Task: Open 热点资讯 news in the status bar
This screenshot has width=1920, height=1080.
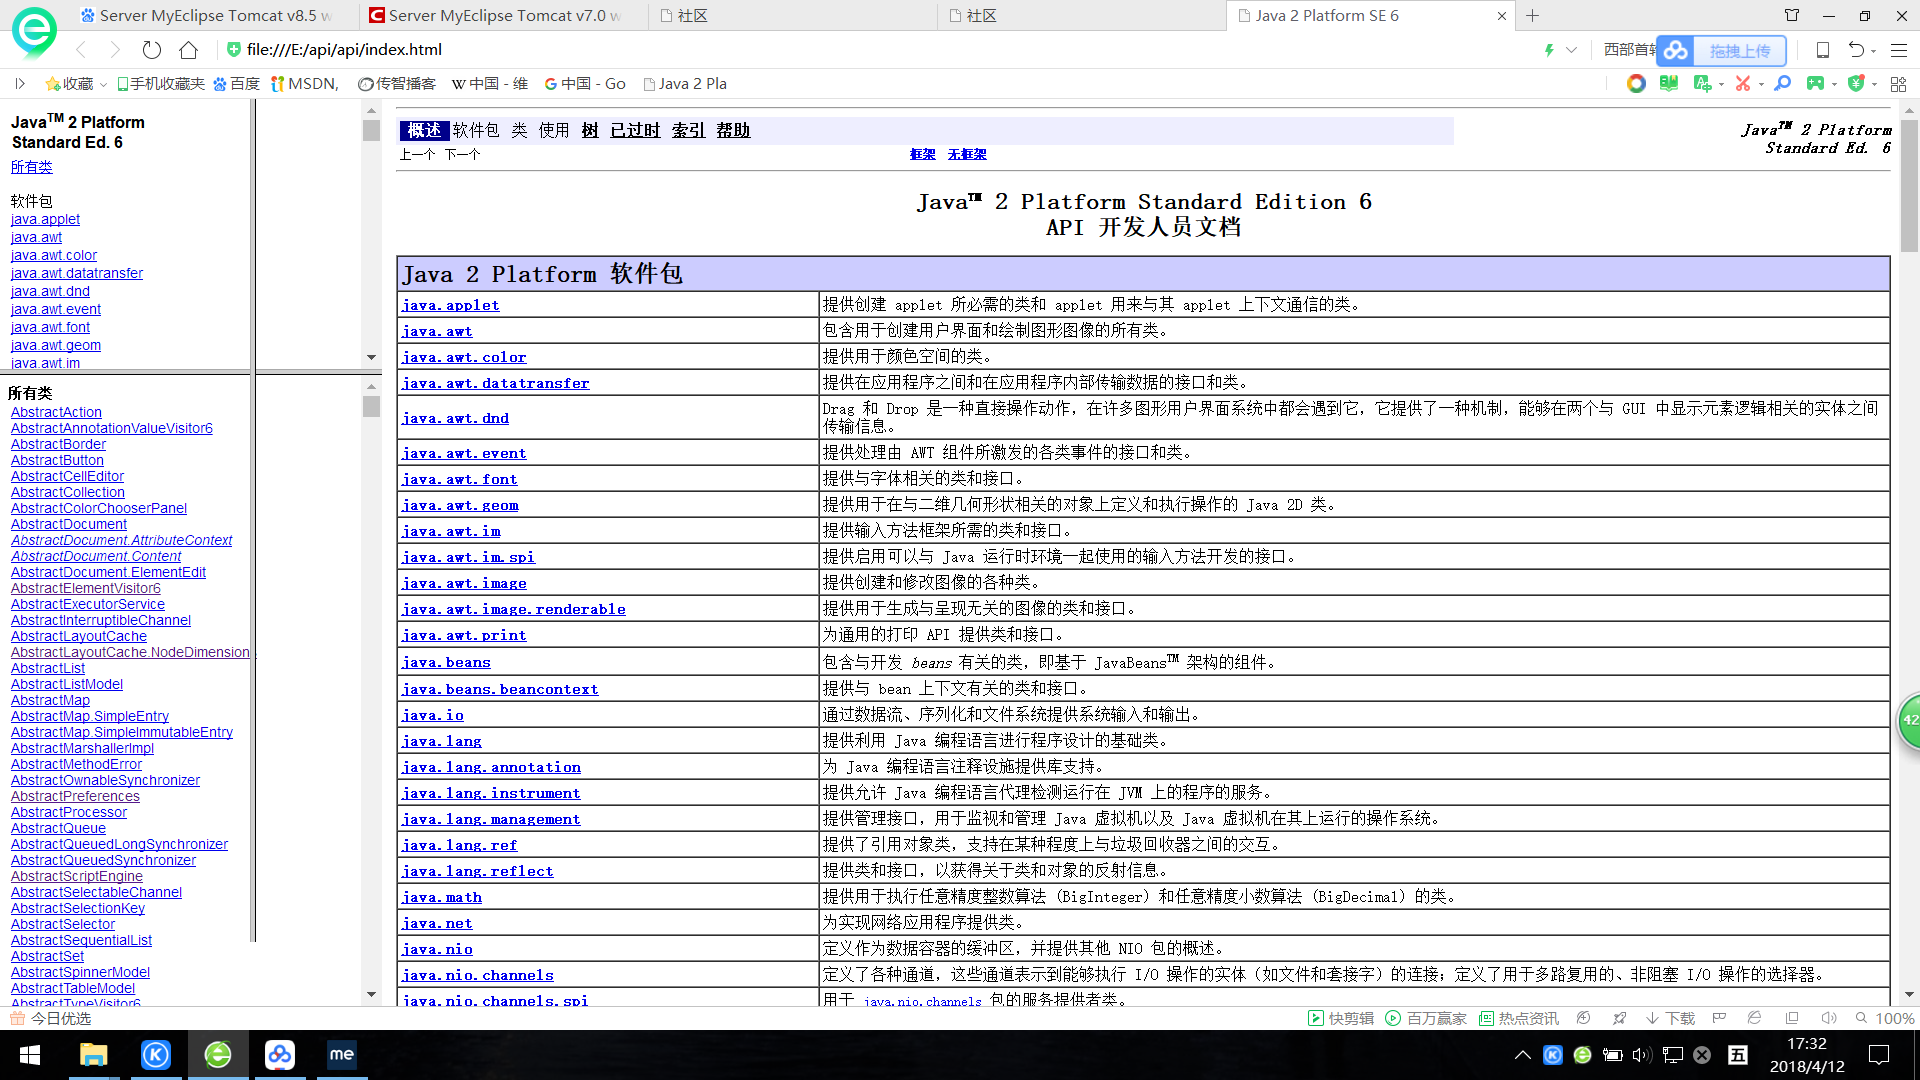Action: coord(1518,1018)
